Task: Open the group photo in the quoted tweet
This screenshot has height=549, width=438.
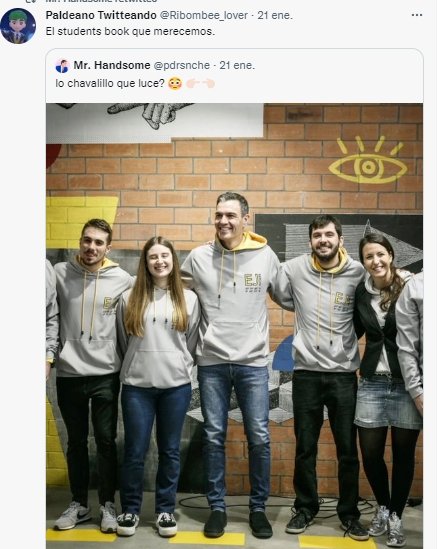Action: [x=234, y=326]
